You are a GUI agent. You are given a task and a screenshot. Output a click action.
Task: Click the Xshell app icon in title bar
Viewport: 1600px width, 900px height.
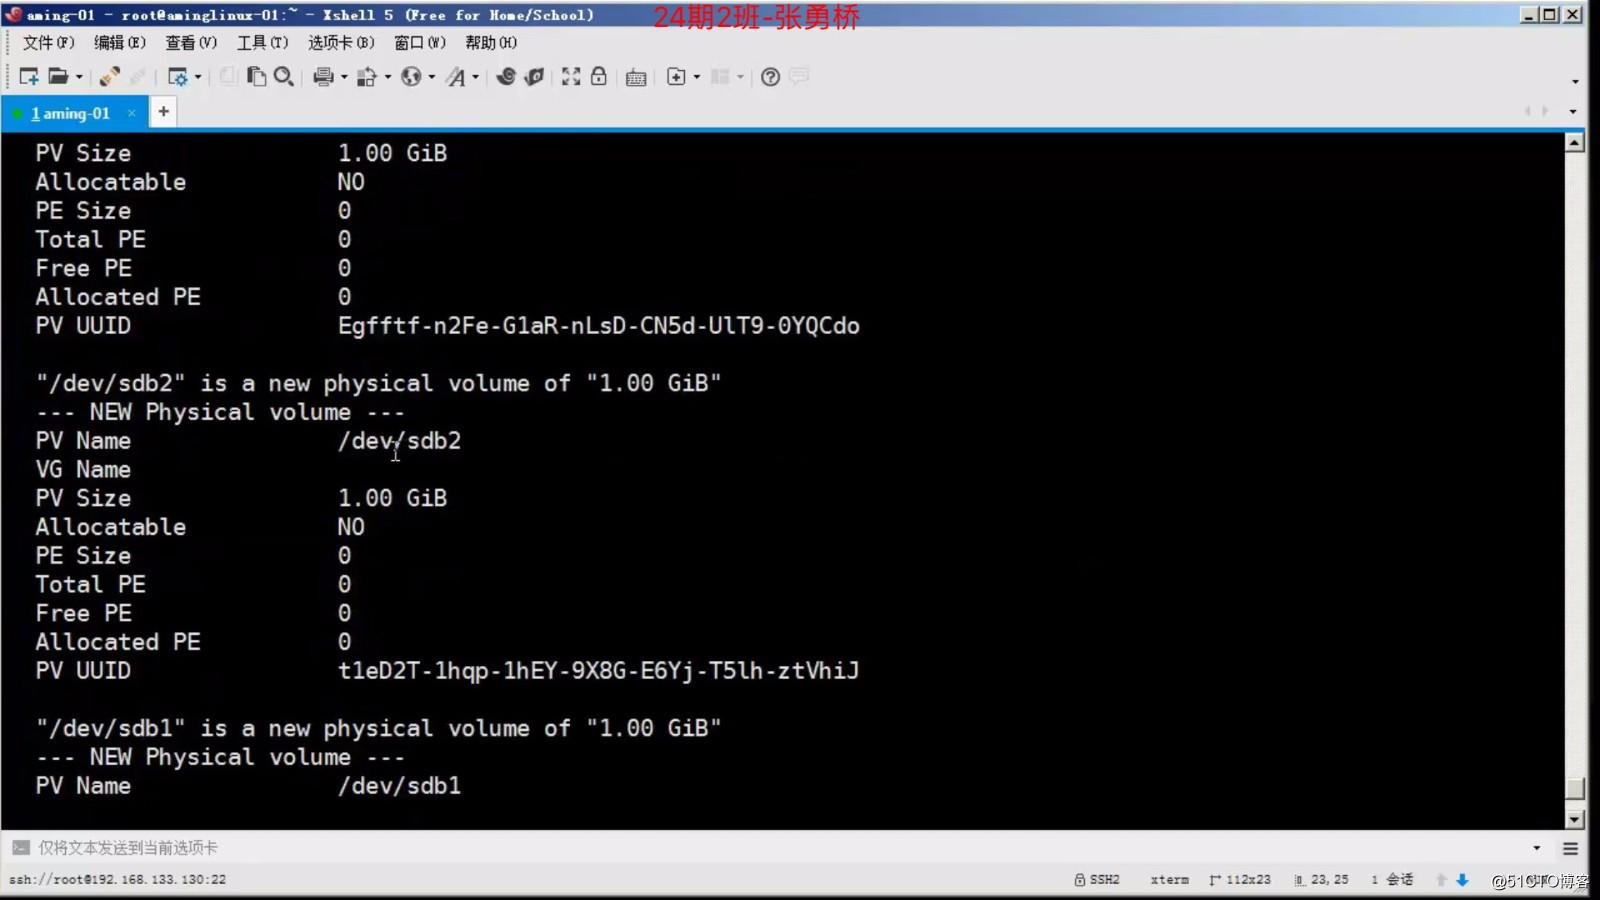click(13, 14)
